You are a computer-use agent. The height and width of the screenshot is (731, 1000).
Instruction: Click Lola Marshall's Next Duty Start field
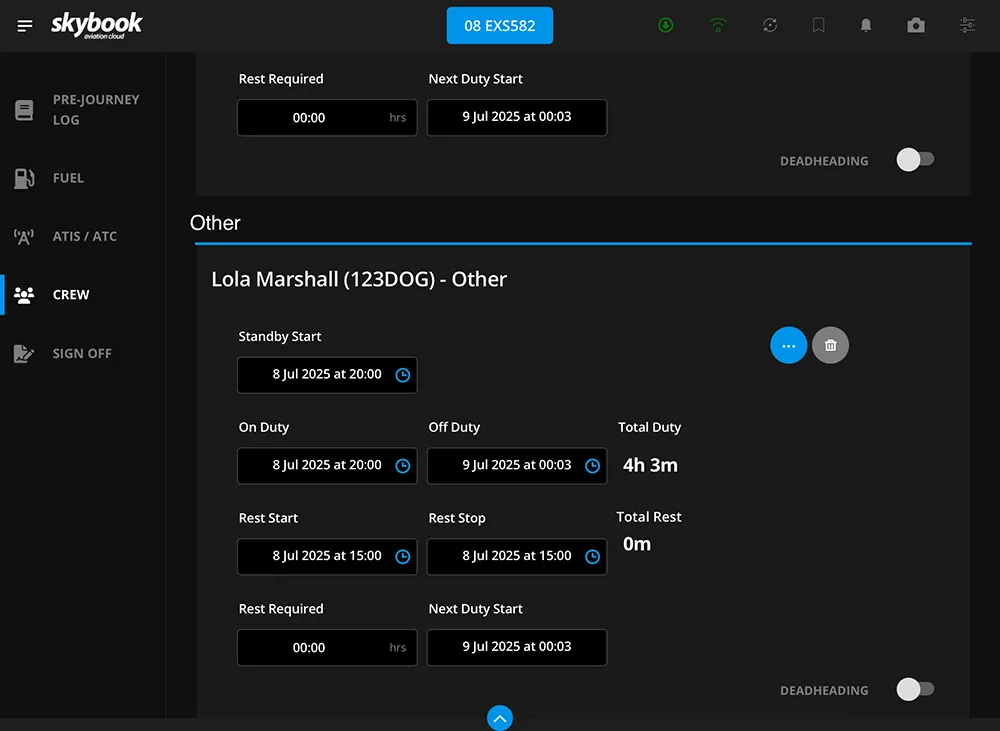pos(517,647)
